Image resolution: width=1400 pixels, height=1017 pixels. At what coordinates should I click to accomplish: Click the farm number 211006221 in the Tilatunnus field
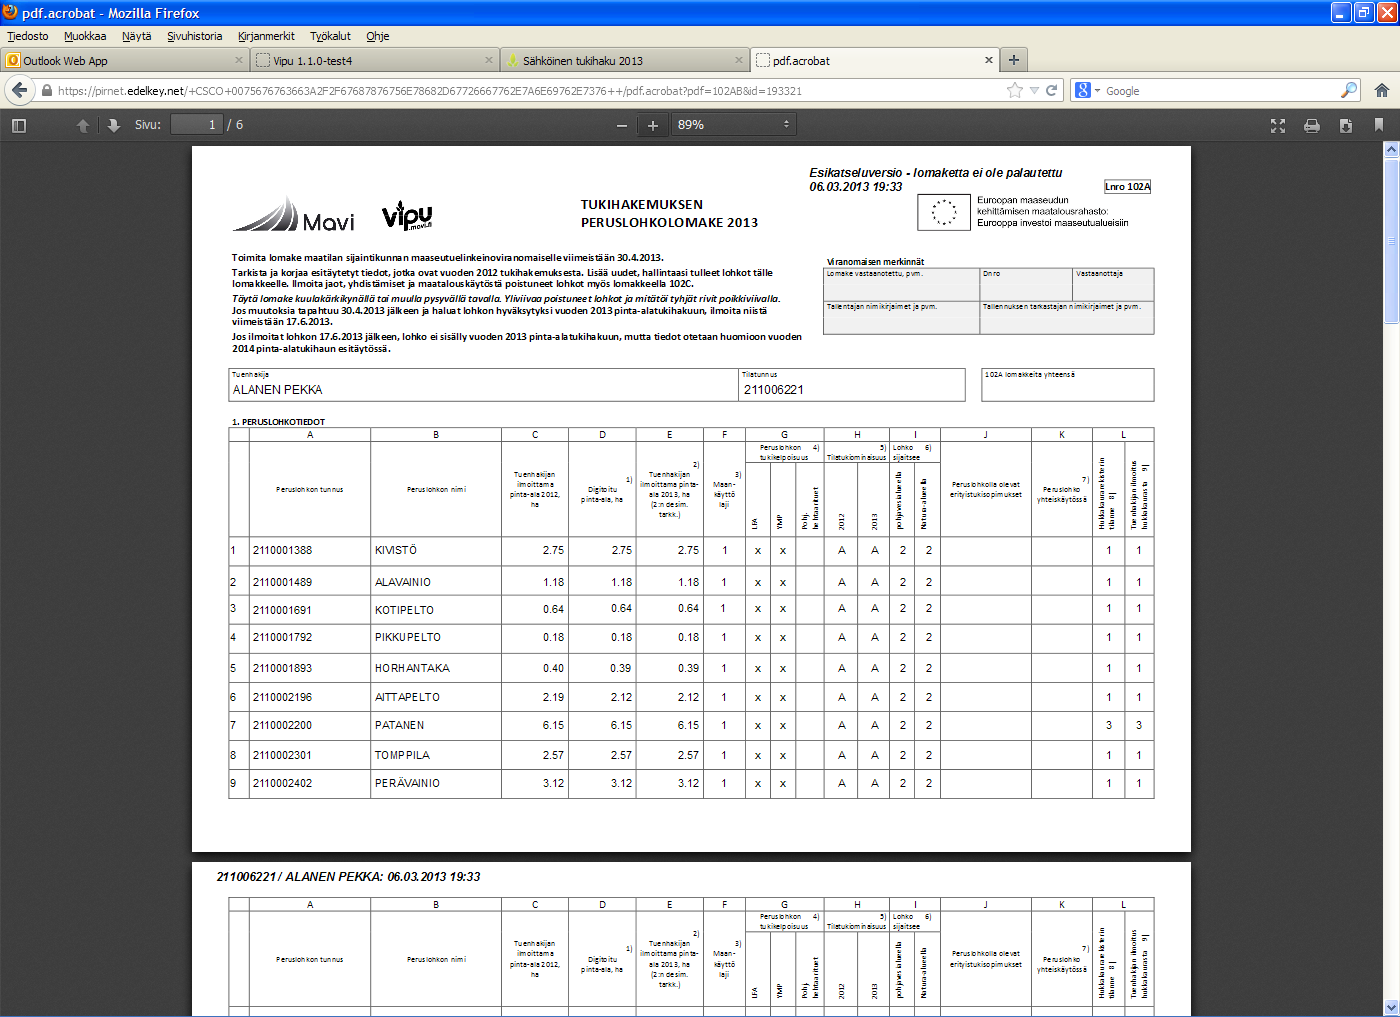774,390
